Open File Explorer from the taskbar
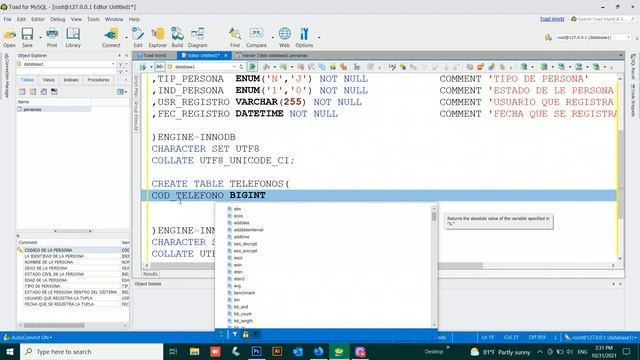This screenshot has width=640, height=360. pyautogui.click(x=194, y=351)
